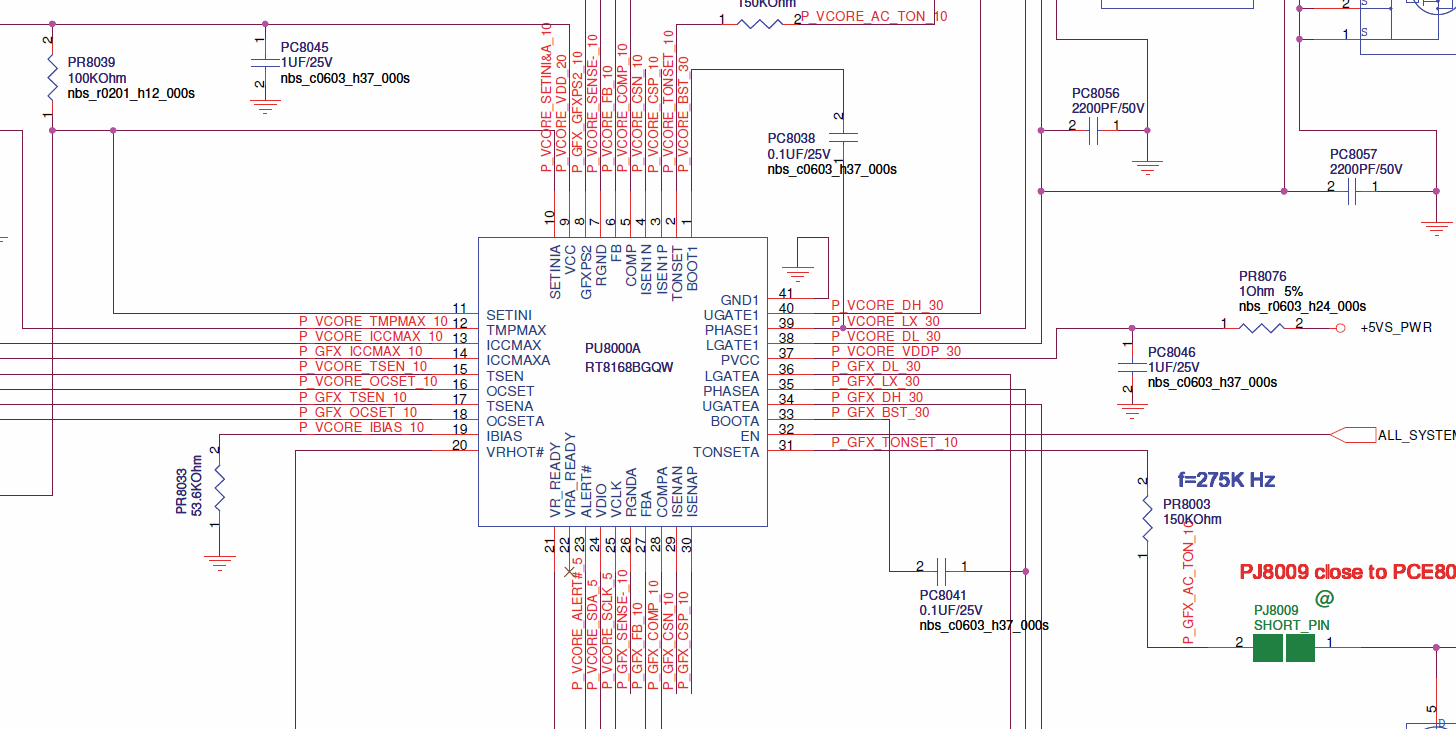
Task: Click the PR8039 reference label
Action: point(91,62)
